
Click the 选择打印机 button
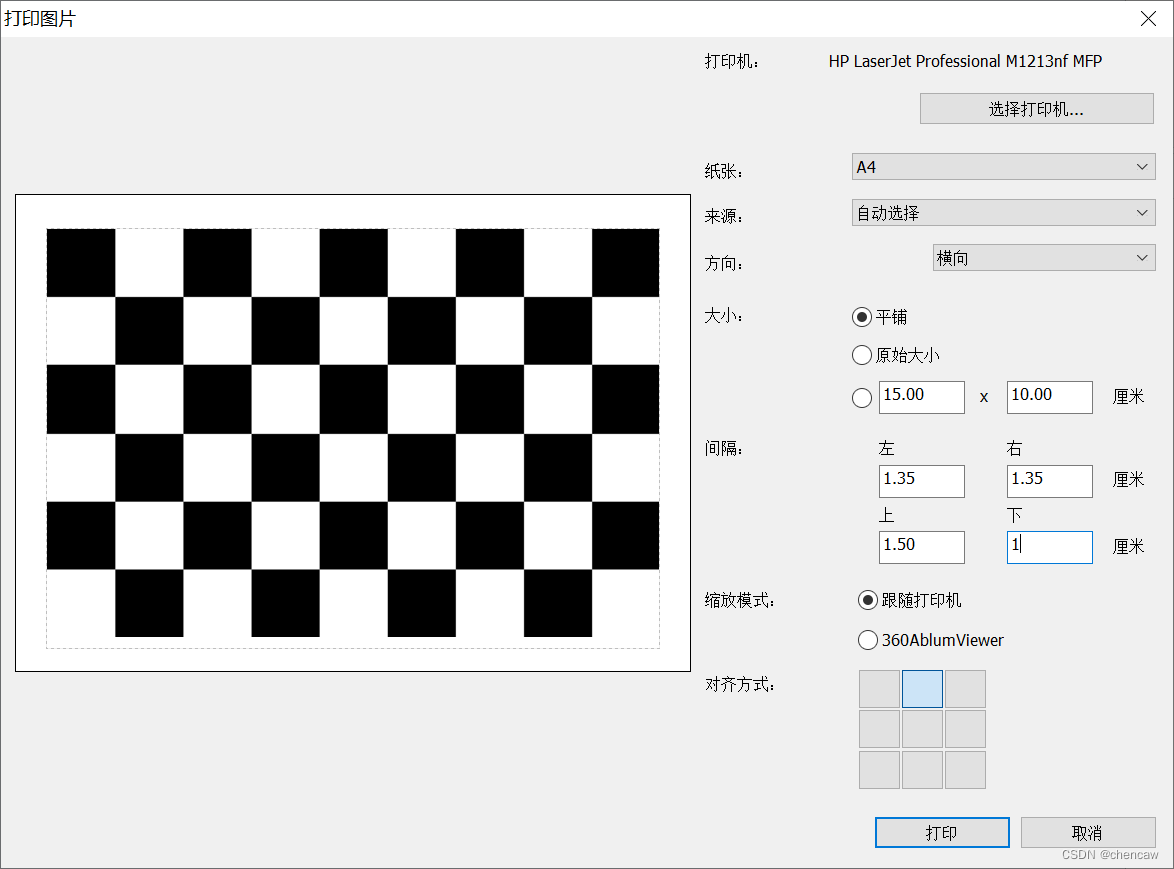[x=1036, y=109]
